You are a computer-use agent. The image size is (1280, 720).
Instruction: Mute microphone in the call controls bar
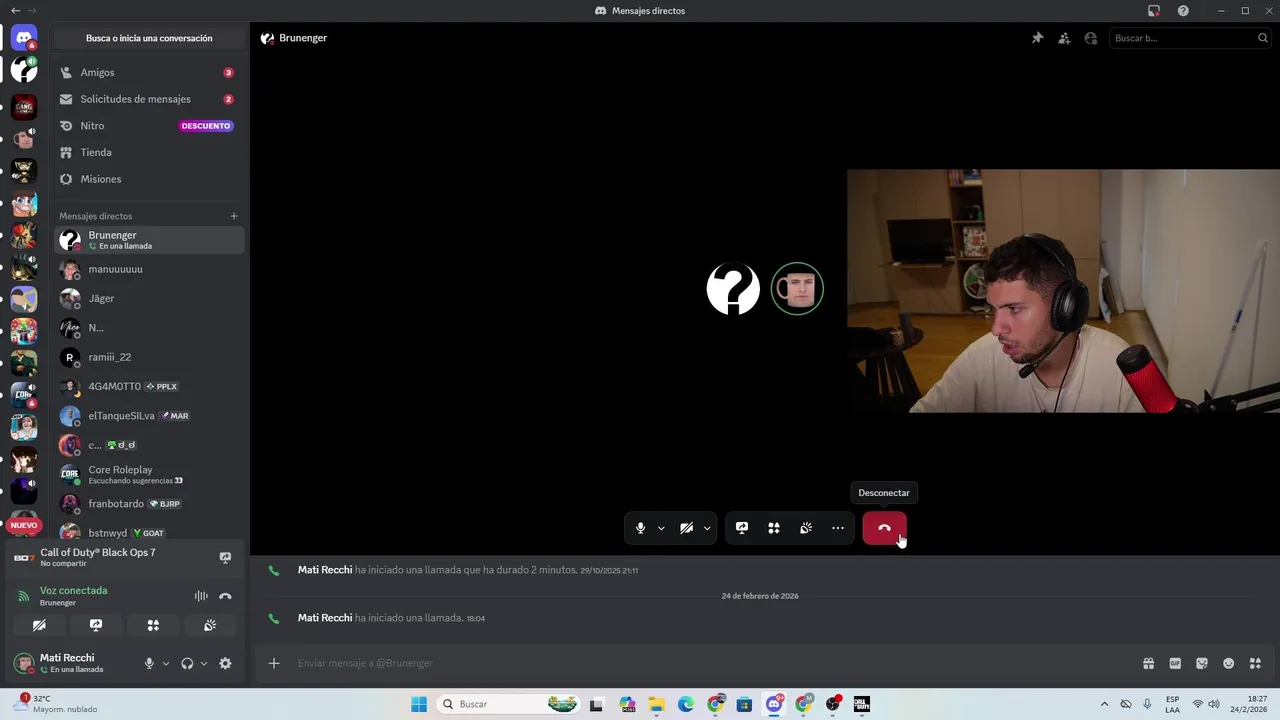click(641, 528)
